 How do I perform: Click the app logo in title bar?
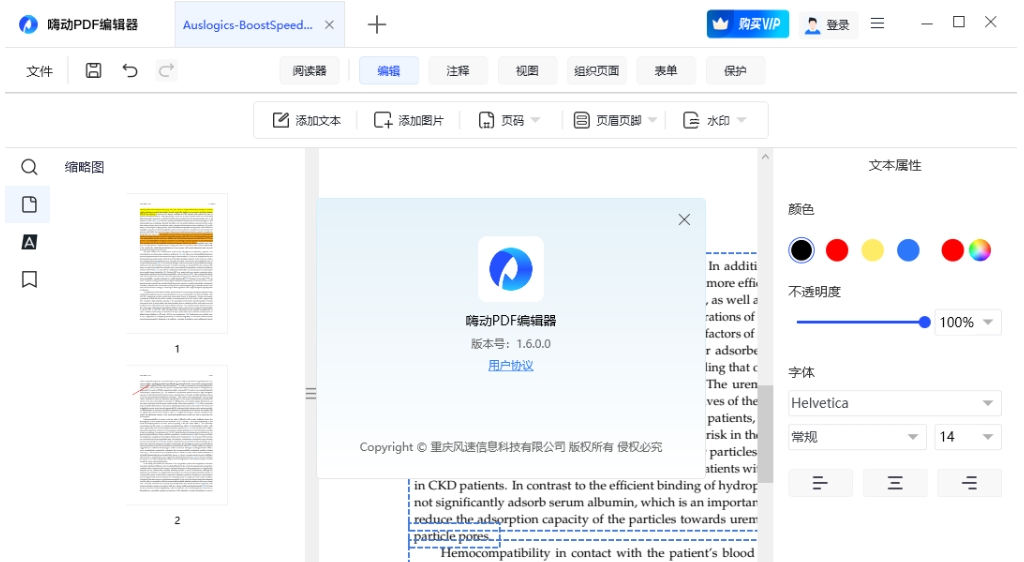click(x=28, y=25)
